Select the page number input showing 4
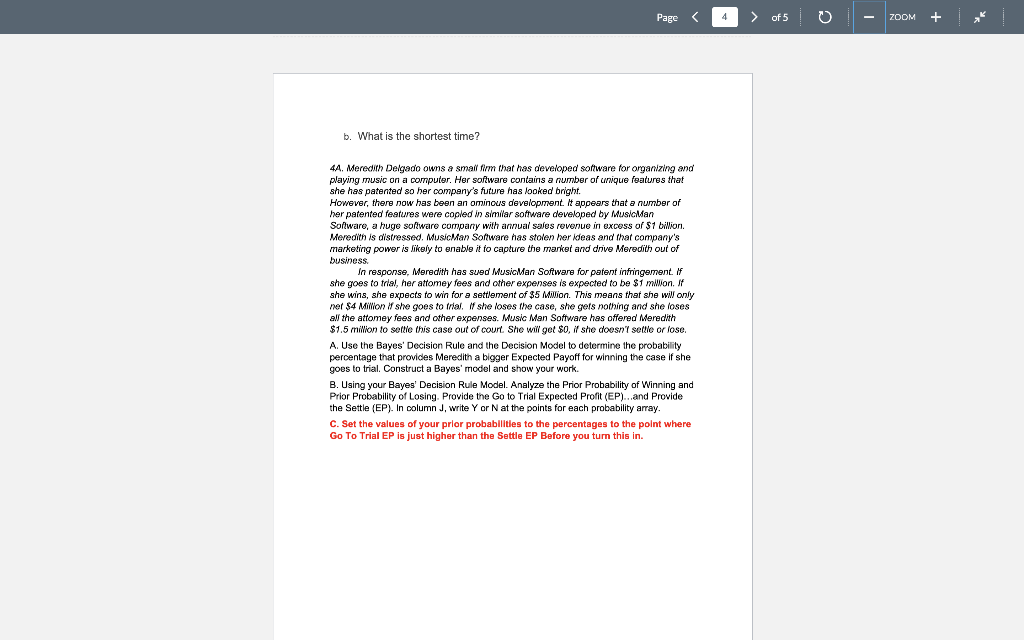The width and height of the screenshot is (1024, 640). tap(724, 16)
